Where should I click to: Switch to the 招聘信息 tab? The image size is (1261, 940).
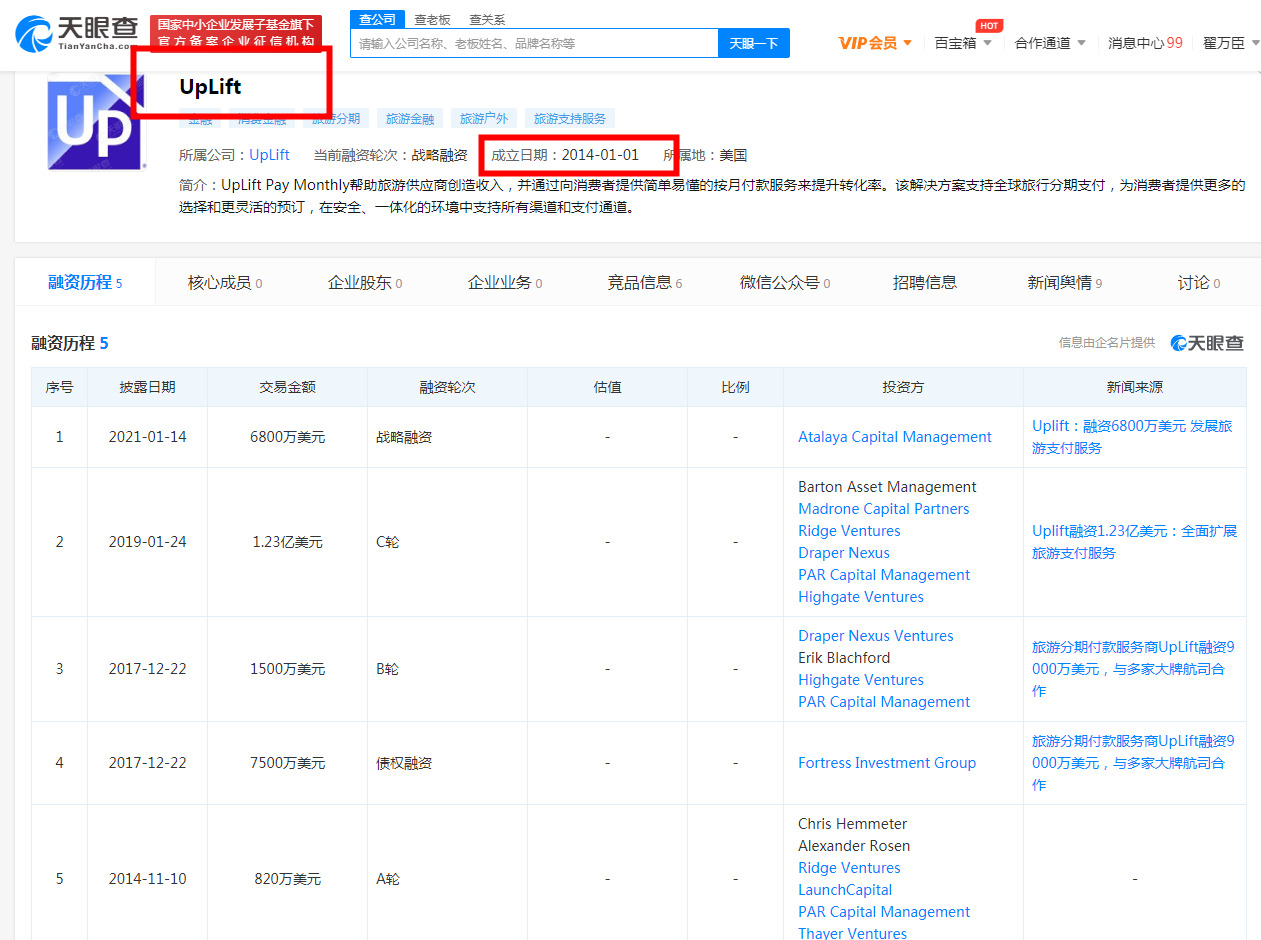(x=925, y=282)
